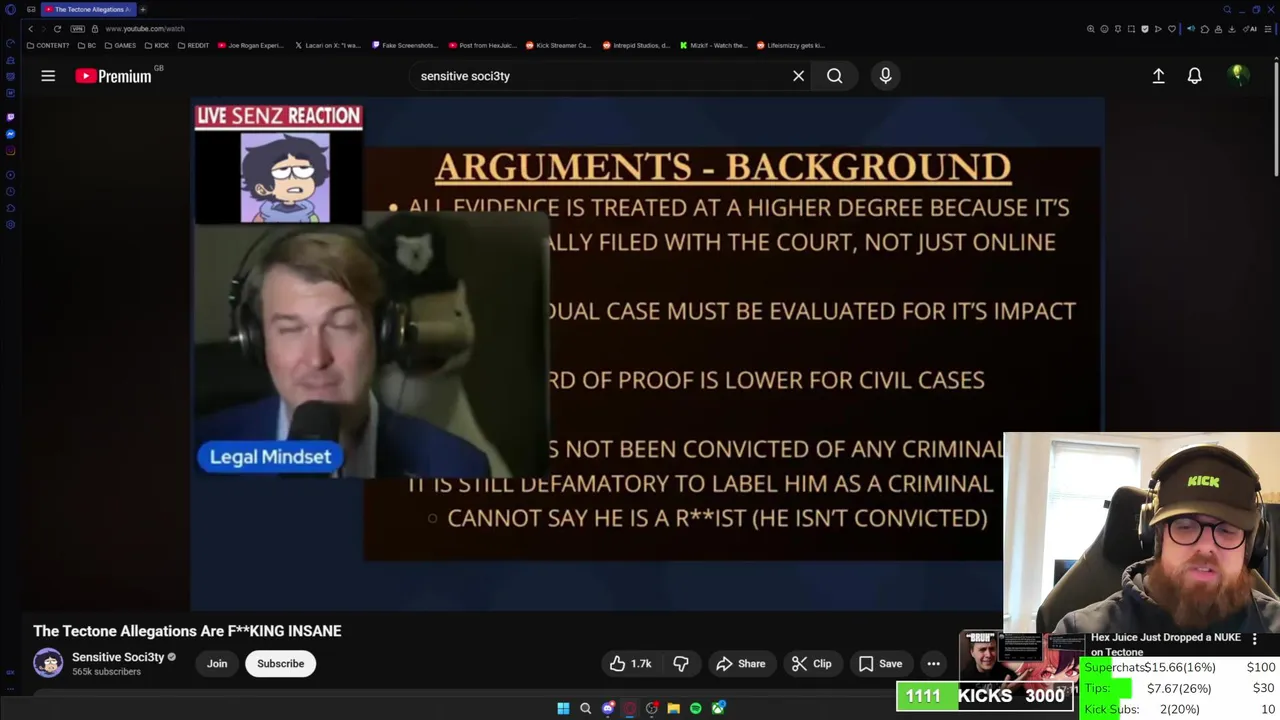This screenshot has height=720, width=1280.
Task: Switch to The Tectone Allegations tab
Action: coord(88,9)
